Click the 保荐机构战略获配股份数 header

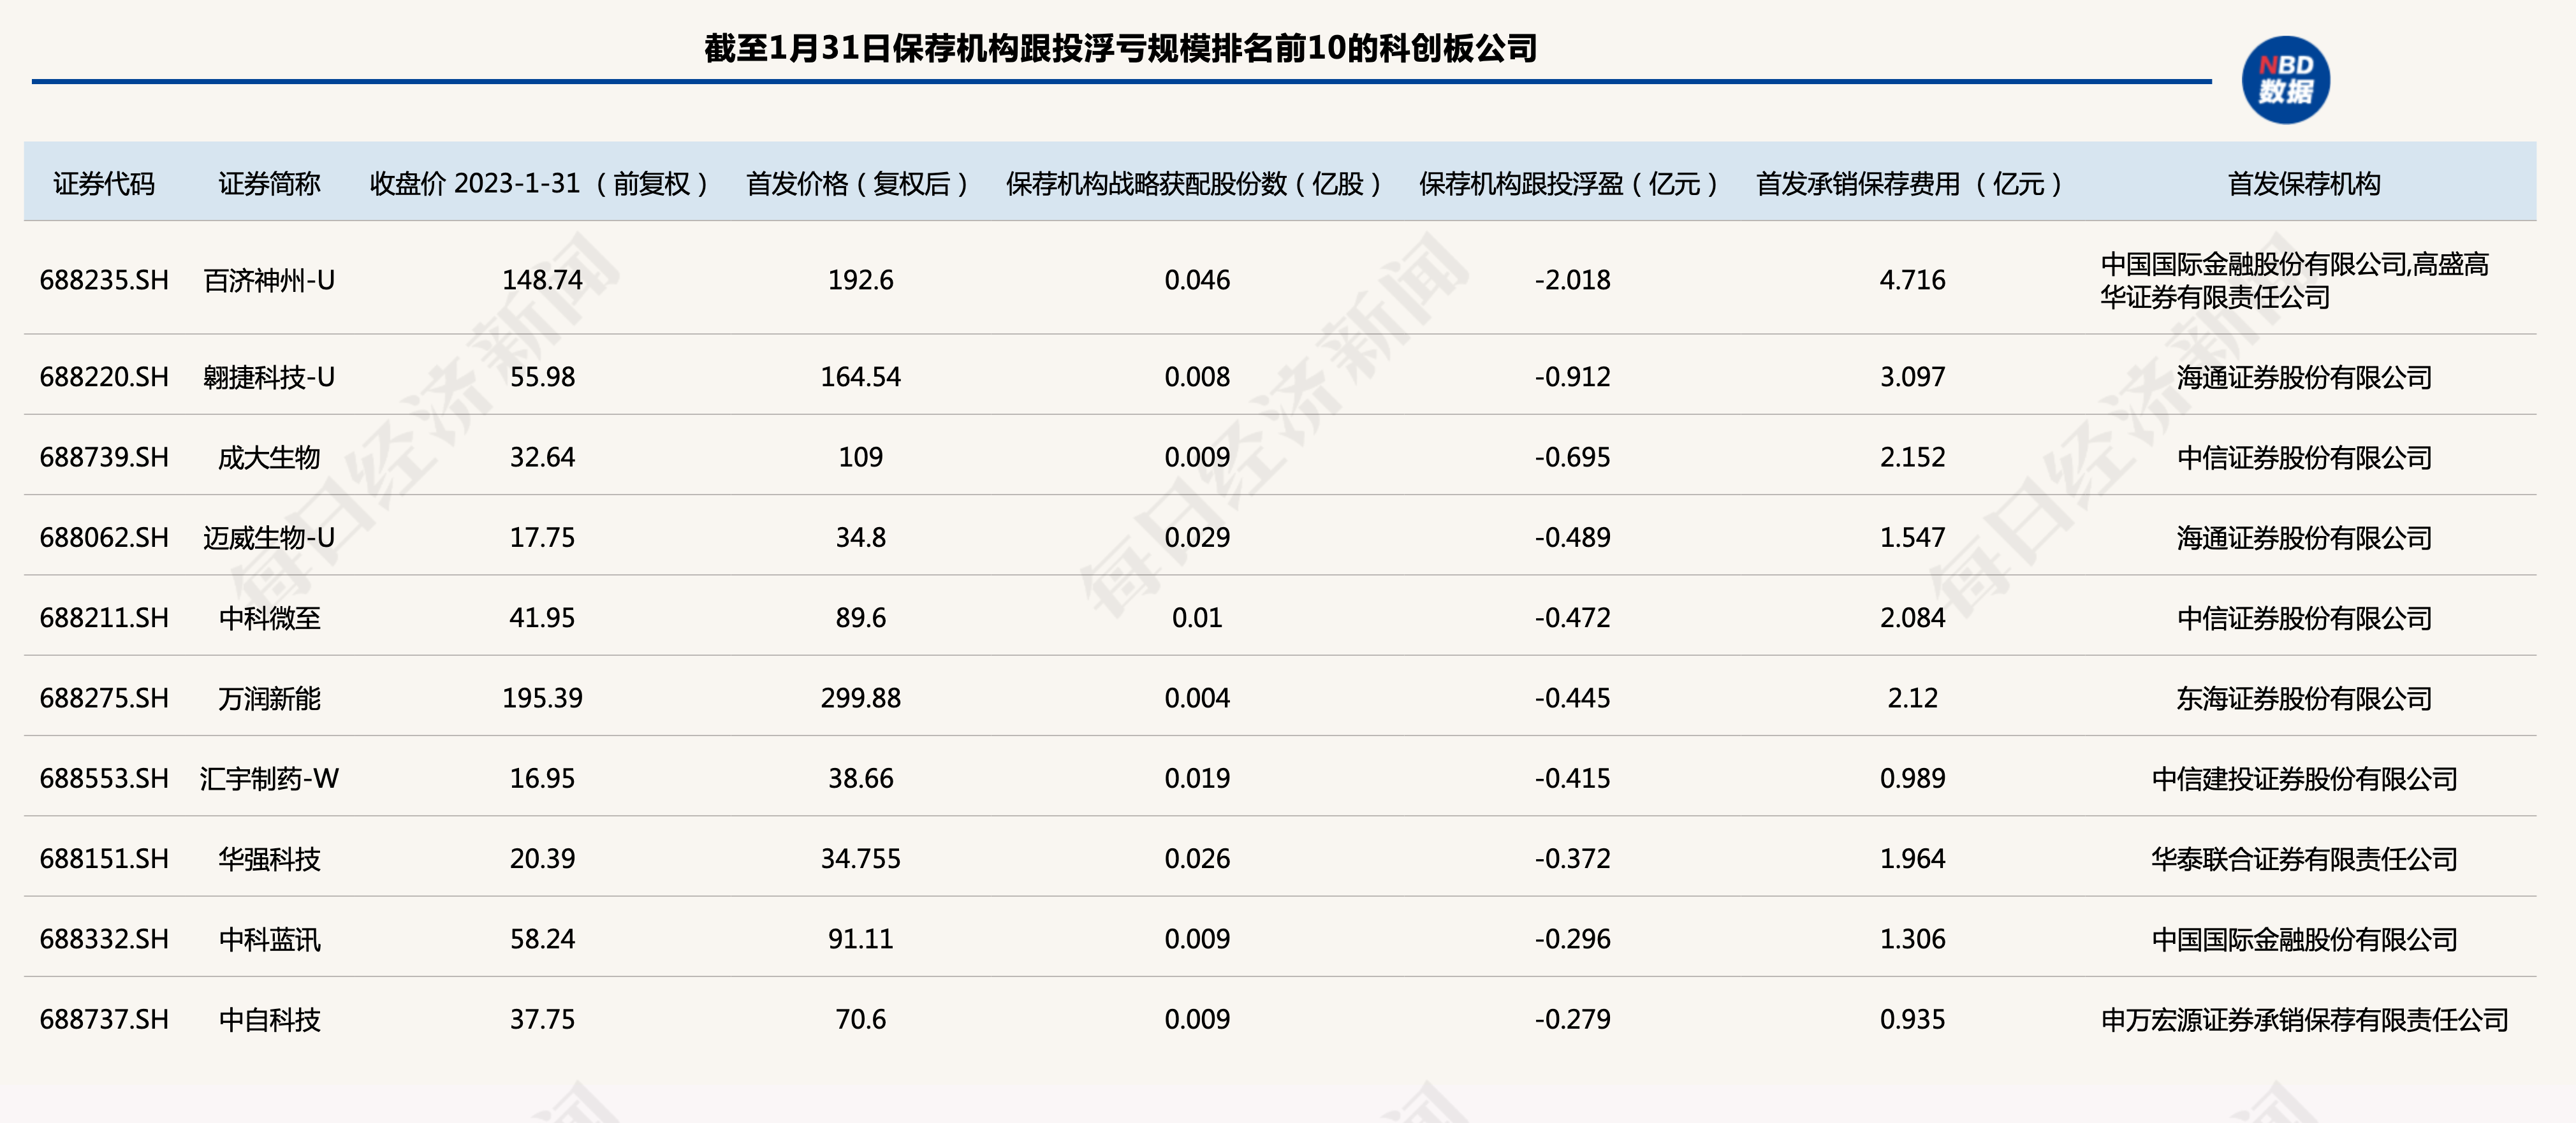click(x=1196, y=184)
